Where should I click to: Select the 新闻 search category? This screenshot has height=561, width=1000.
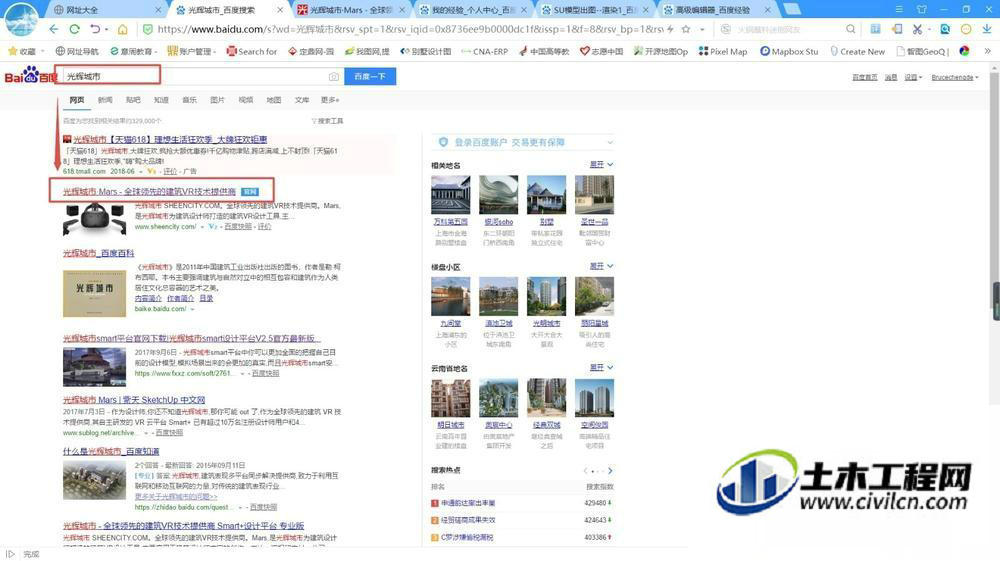[105, 100]
